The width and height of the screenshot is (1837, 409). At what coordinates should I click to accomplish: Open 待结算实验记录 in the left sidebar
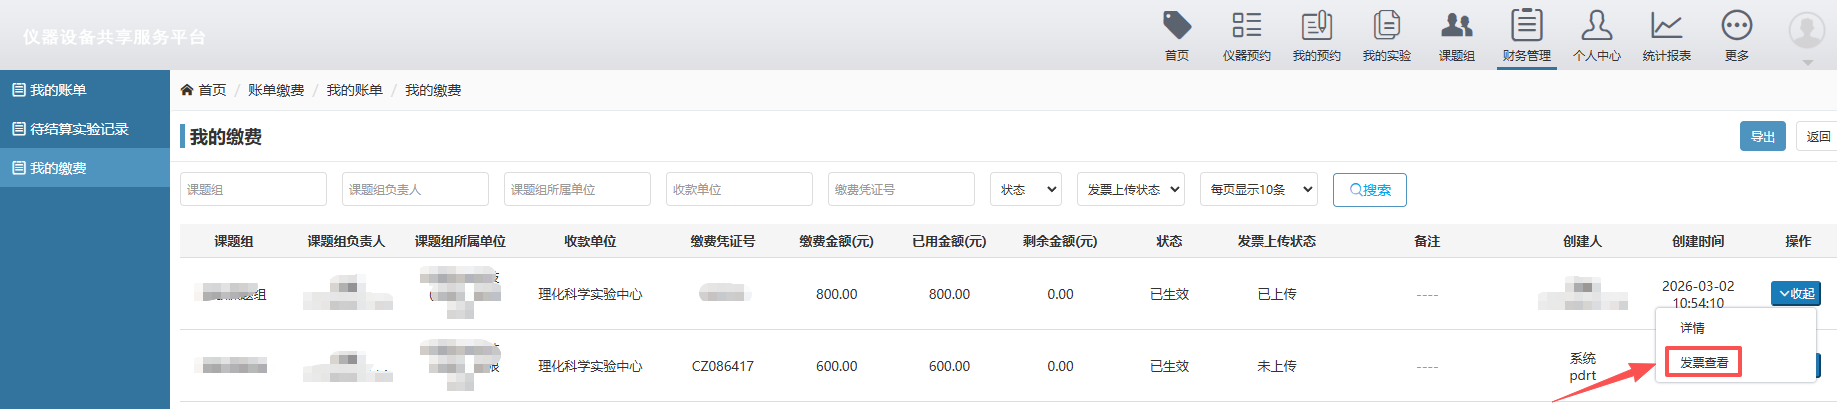[x=79, y=129]
